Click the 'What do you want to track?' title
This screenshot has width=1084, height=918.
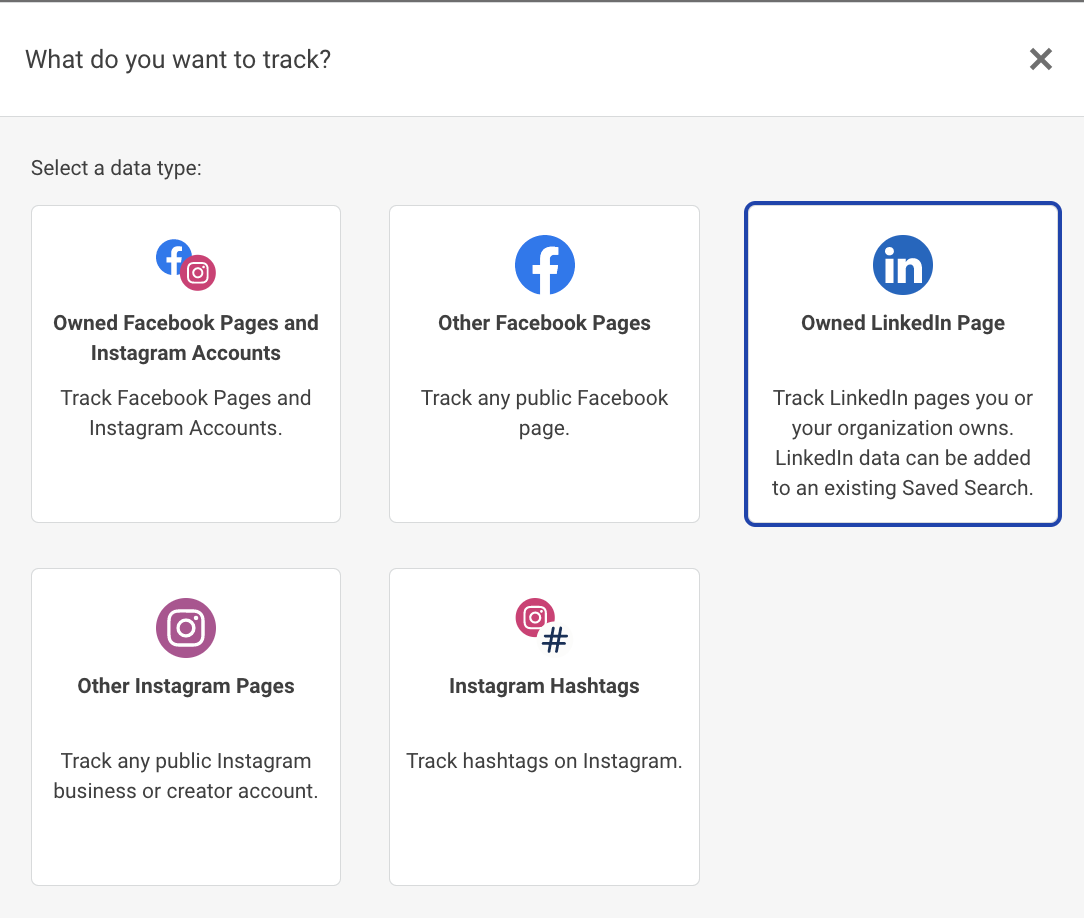[178, 59]
